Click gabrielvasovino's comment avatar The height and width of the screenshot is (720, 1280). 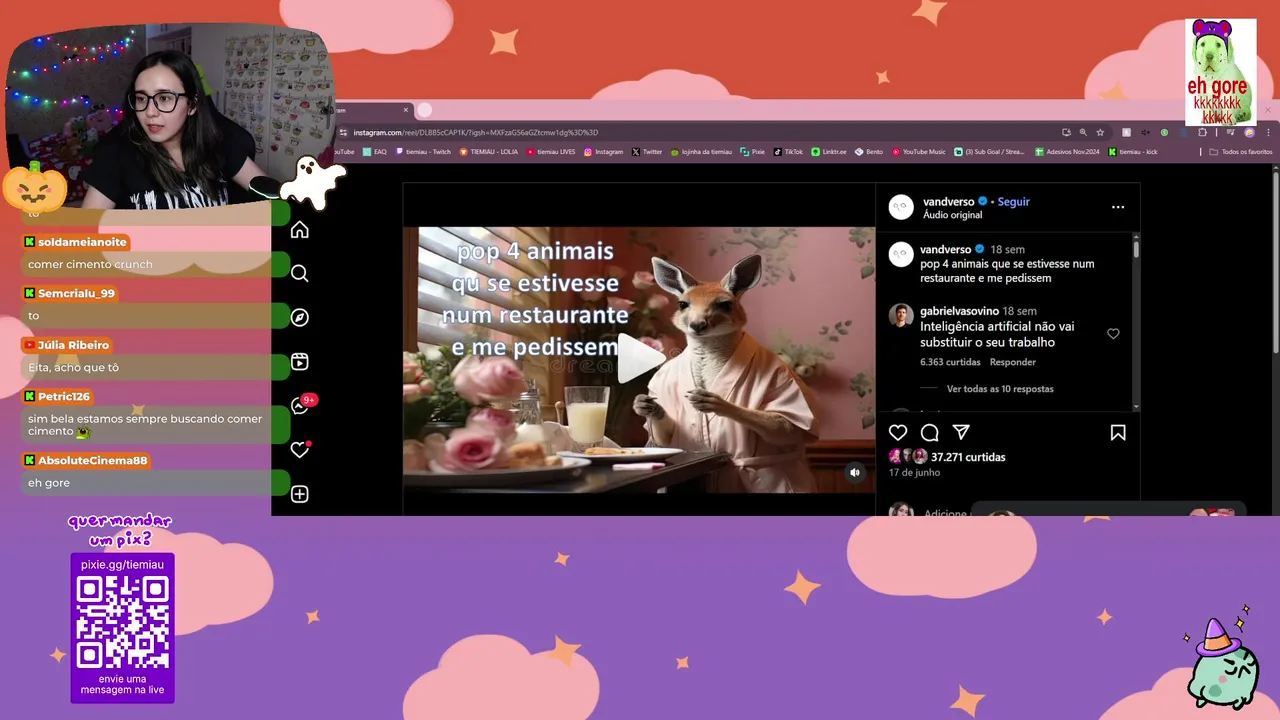pos(901,316)
